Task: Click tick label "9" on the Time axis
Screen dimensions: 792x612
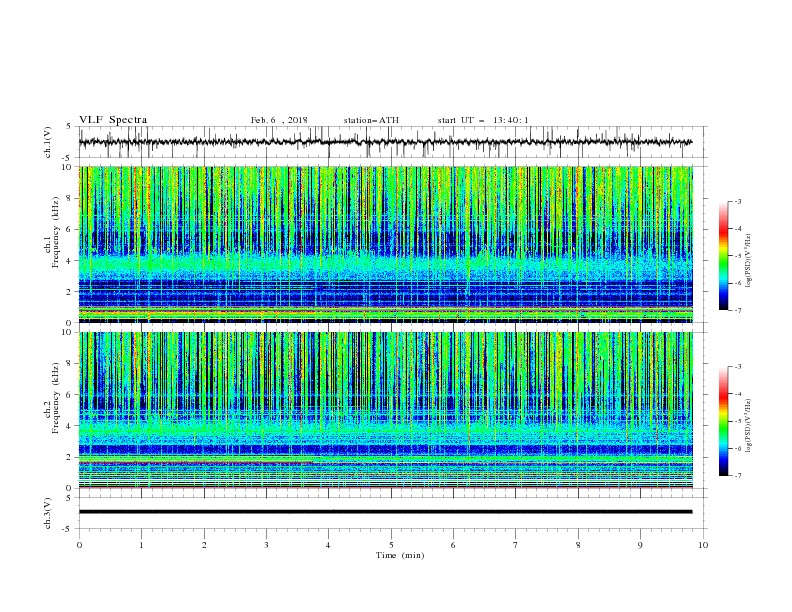Action: coord(640,545)
